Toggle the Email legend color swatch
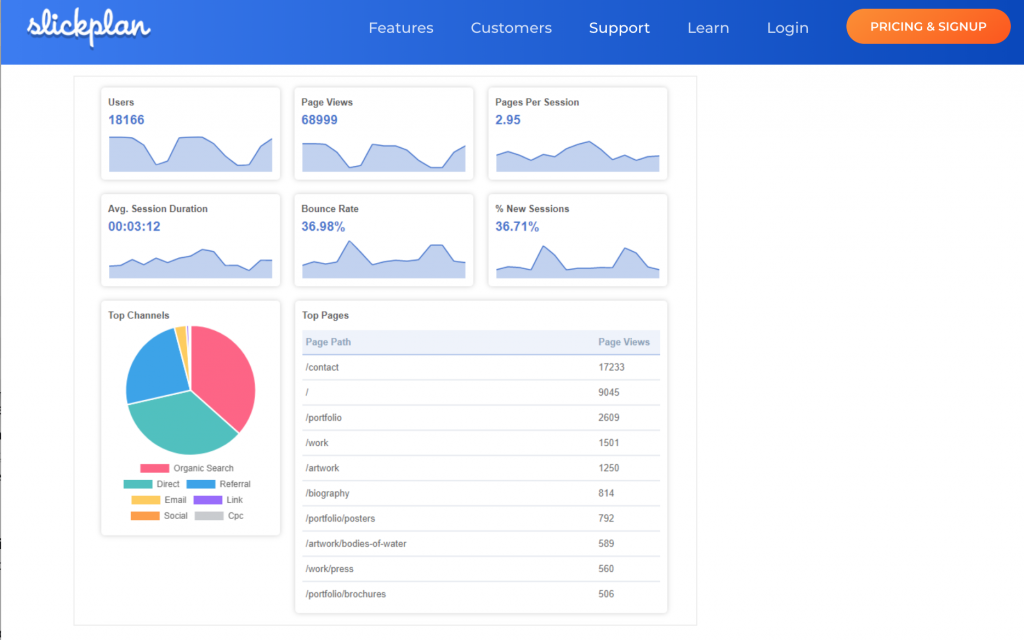The height and width of the screenshot is (640, 1024). pos(145,500)
